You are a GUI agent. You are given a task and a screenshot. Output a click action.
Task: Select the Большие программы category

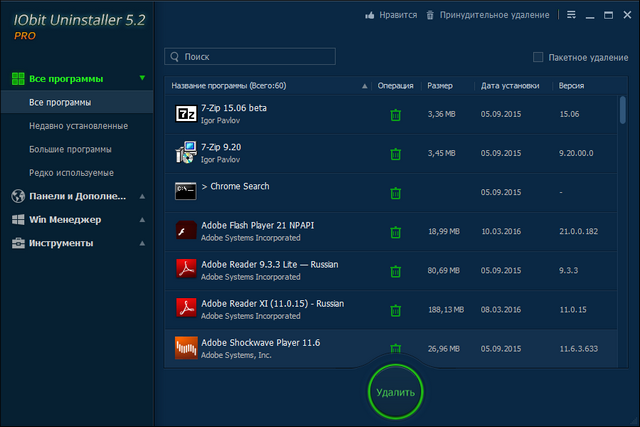pyautogui.click(x=70, y=149)
